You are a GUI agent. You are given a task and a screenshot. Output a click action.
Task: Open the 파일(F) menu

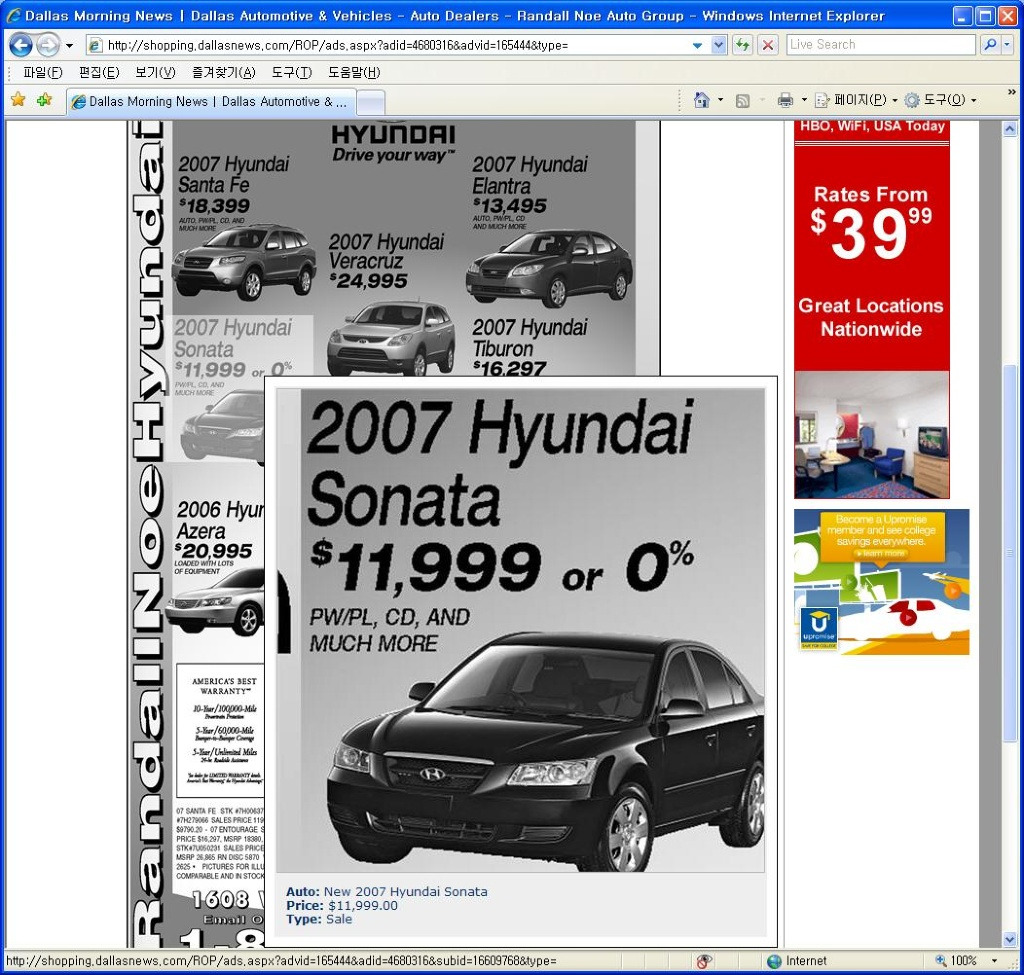42,72
